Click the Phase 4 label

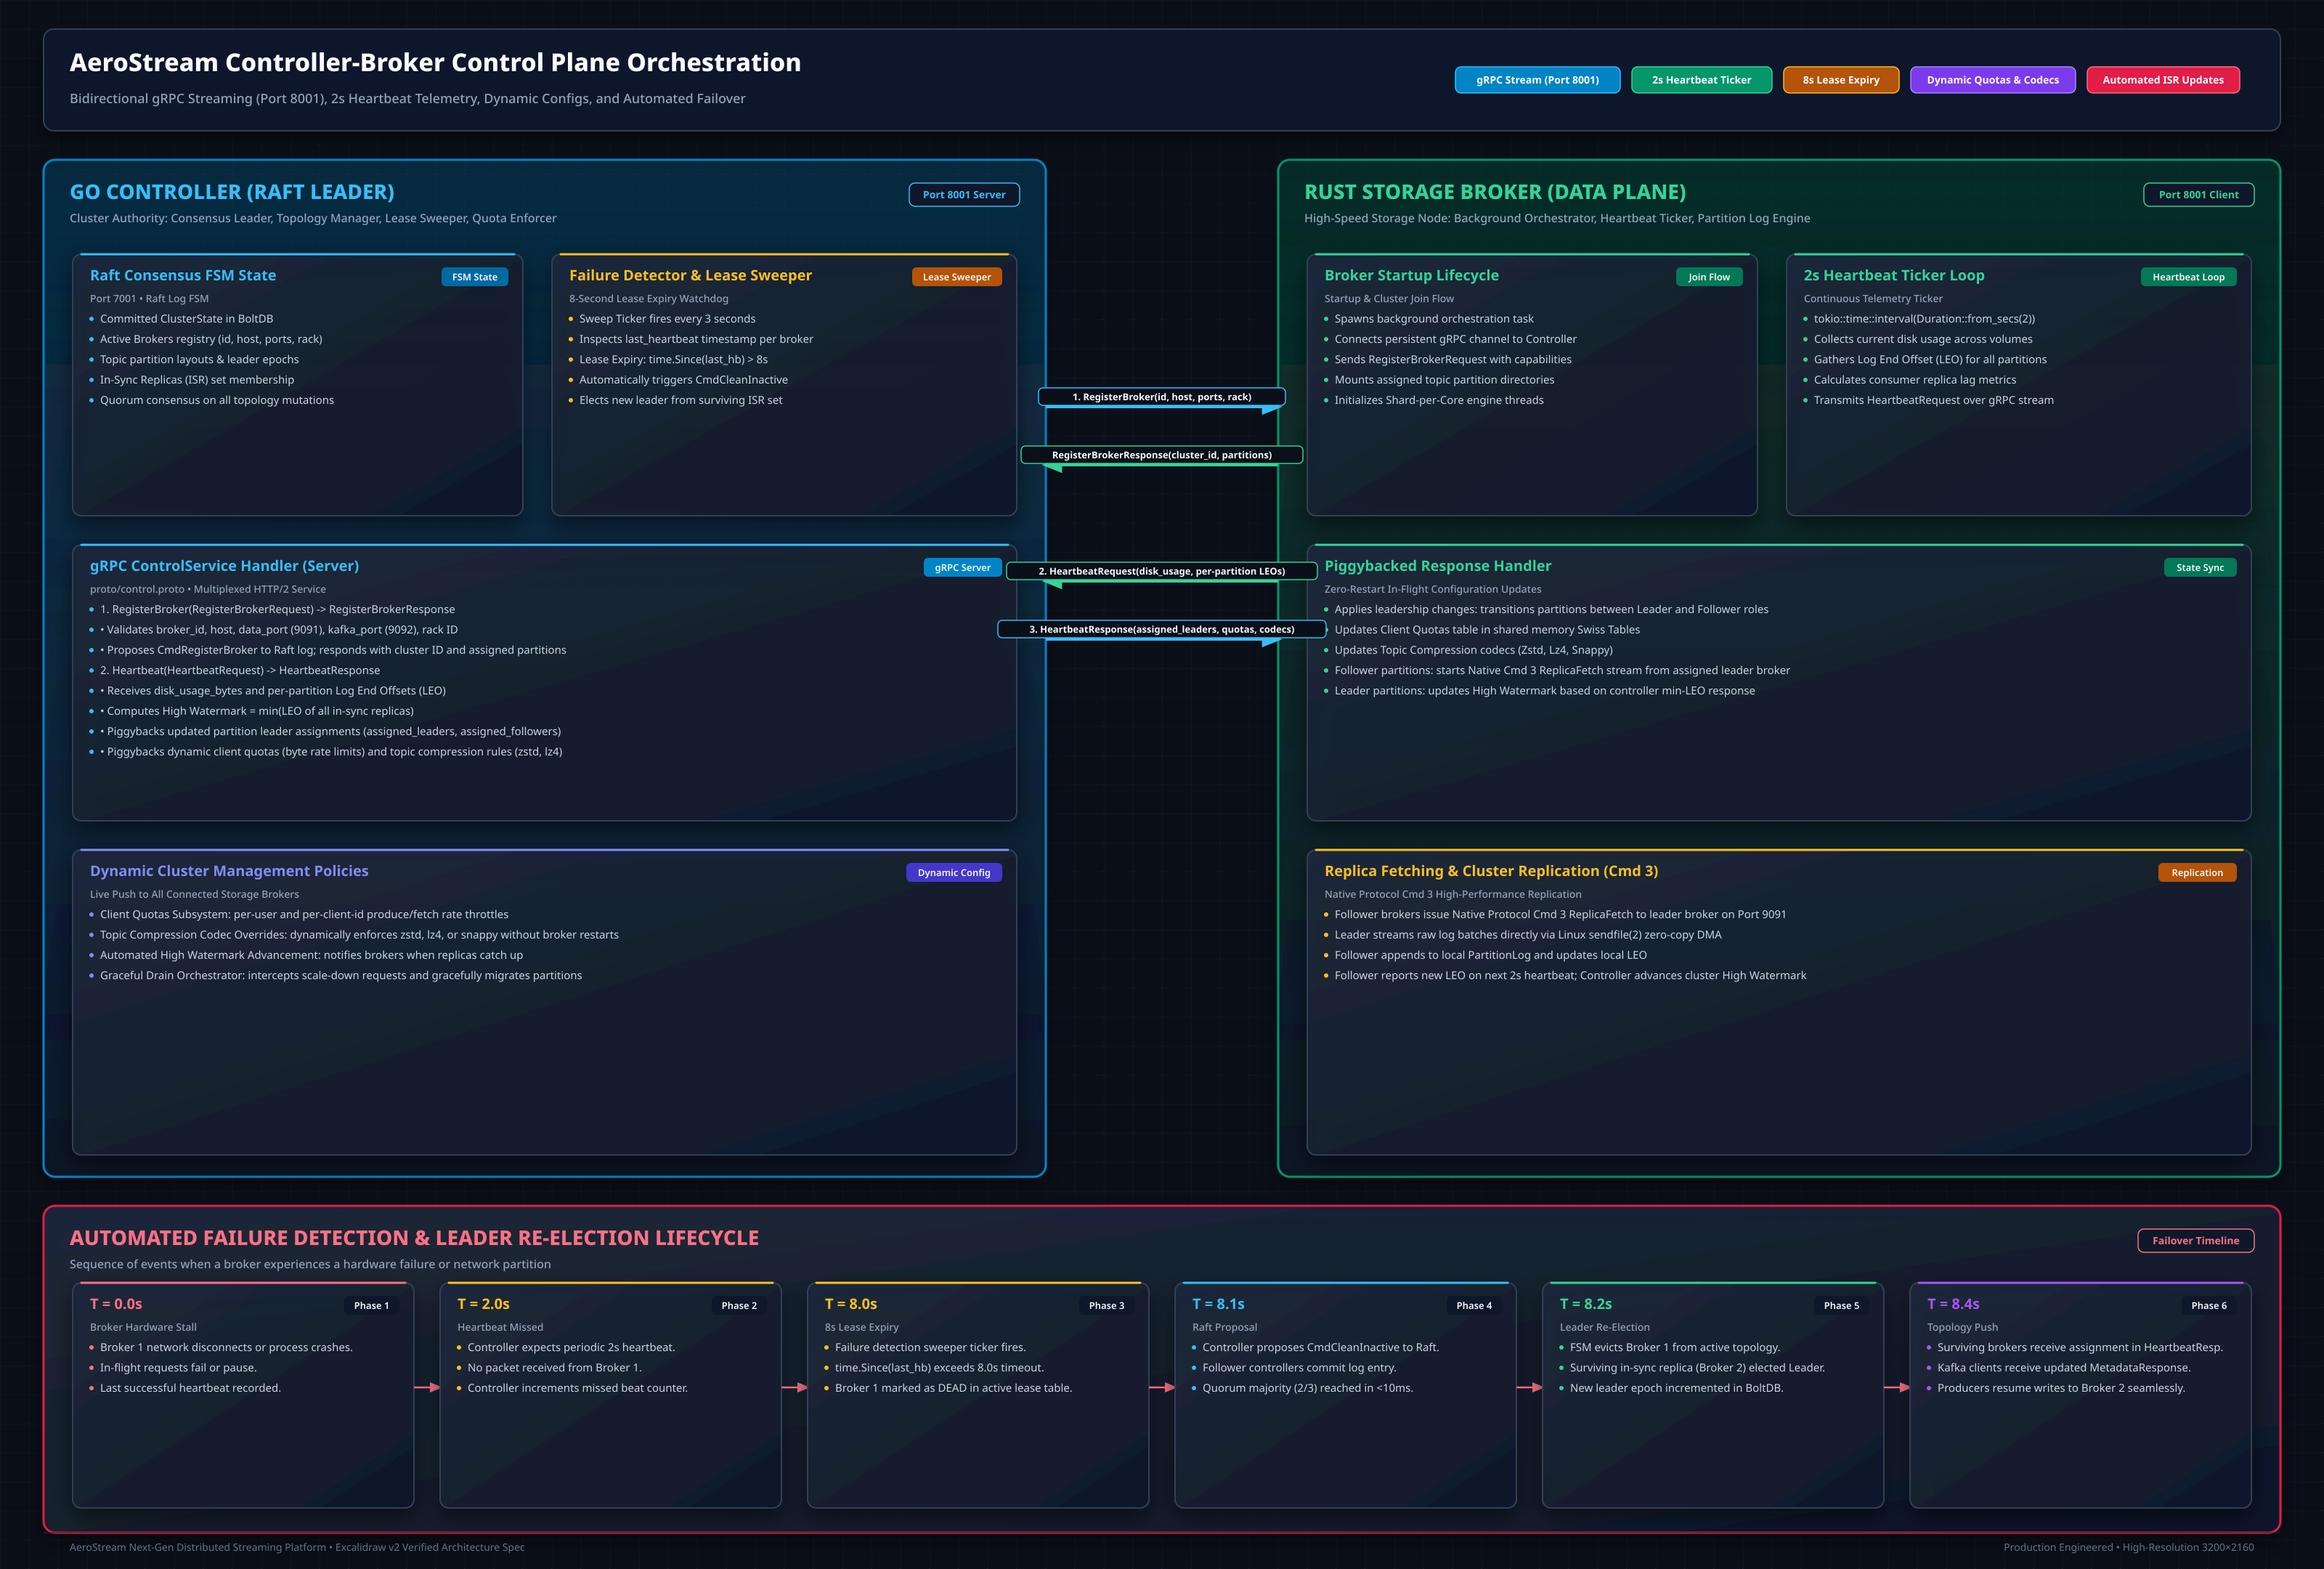click(1474, 1306)
